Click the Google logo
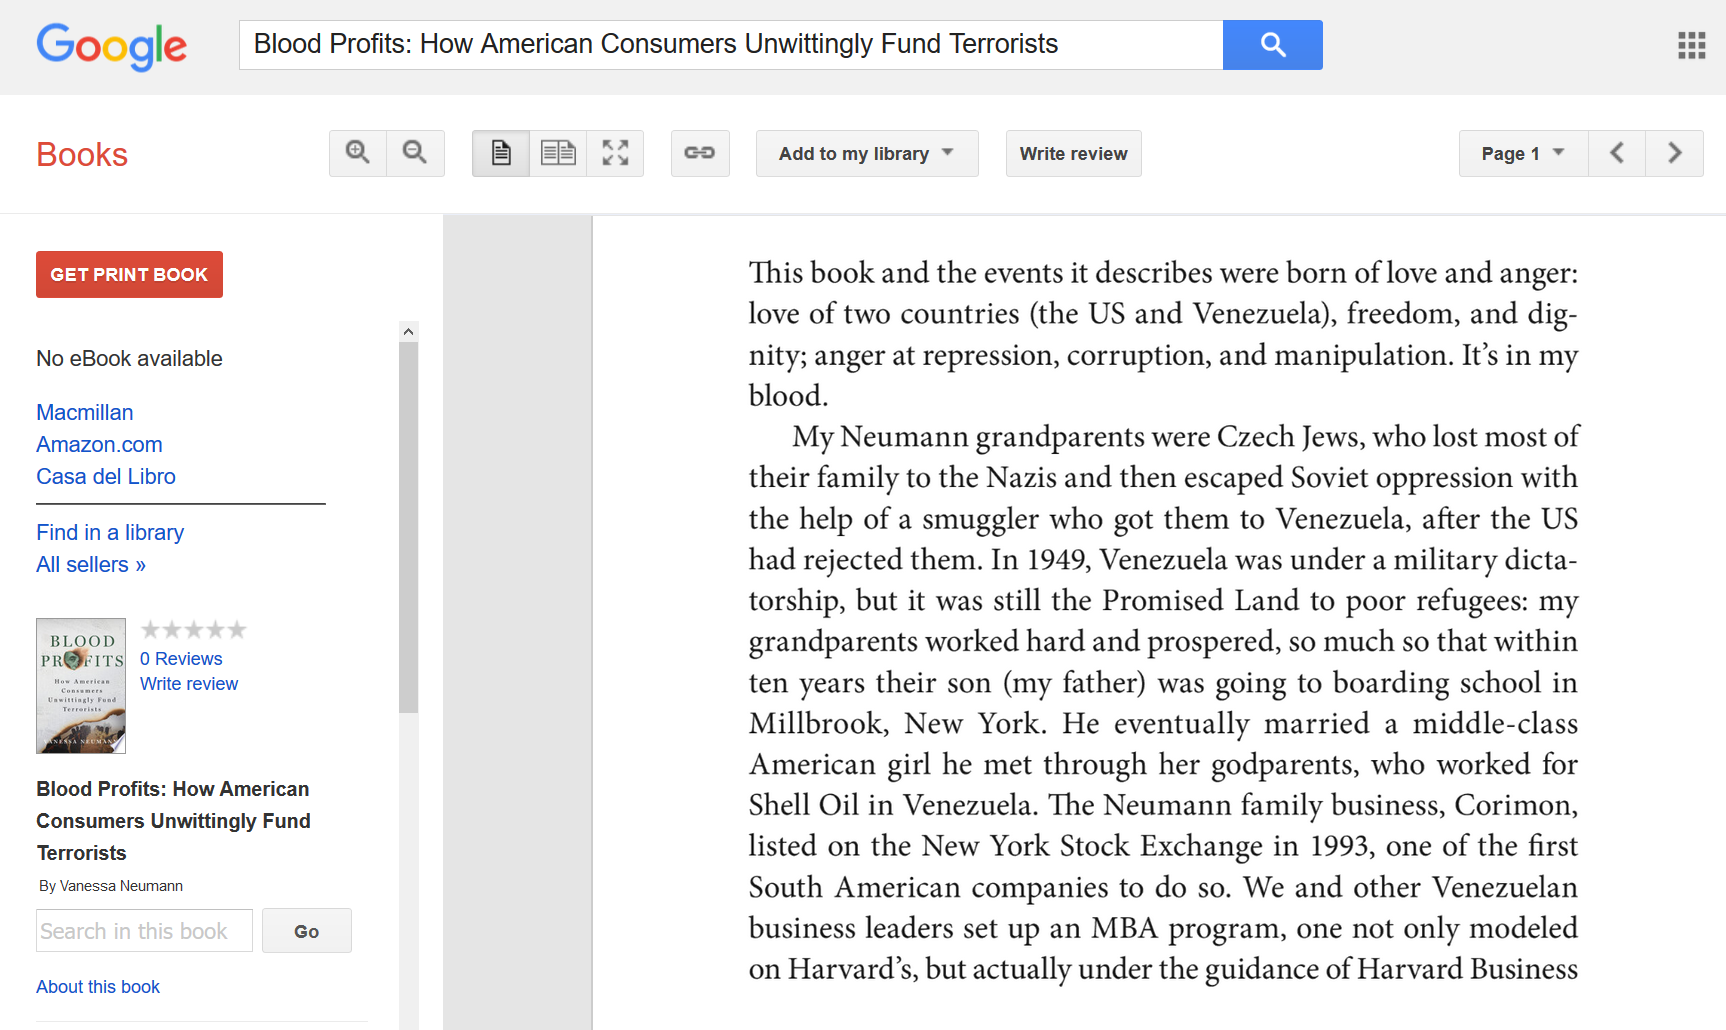Image resolution: width=1726 pixels, height=1030 pixels. [x=111, y=46]
